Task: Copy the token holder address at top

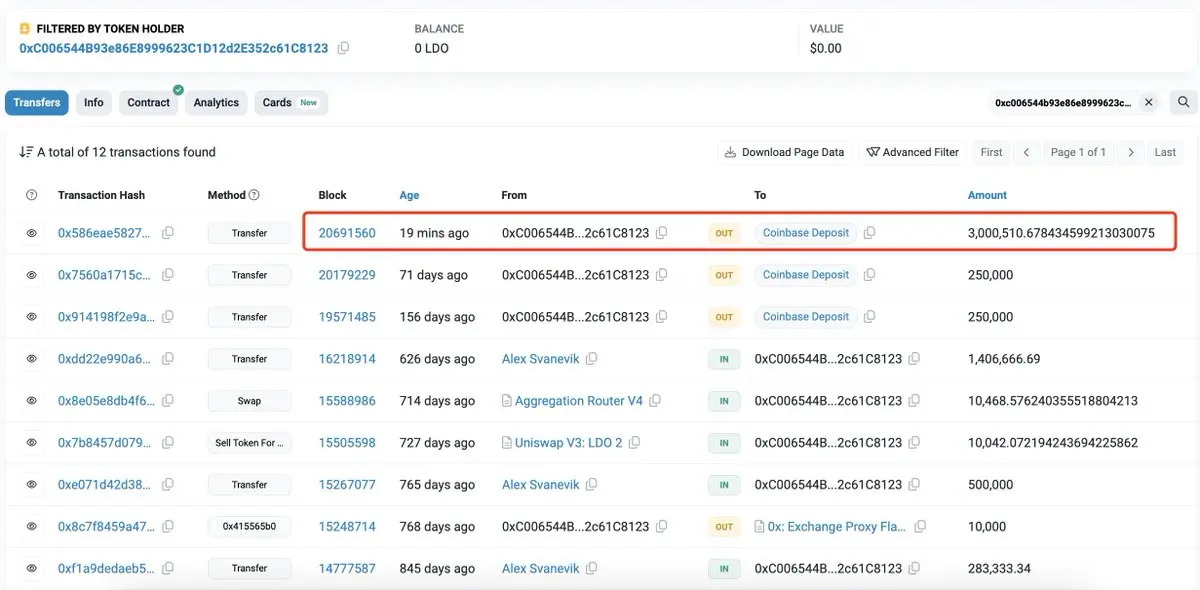Action: 343,48
